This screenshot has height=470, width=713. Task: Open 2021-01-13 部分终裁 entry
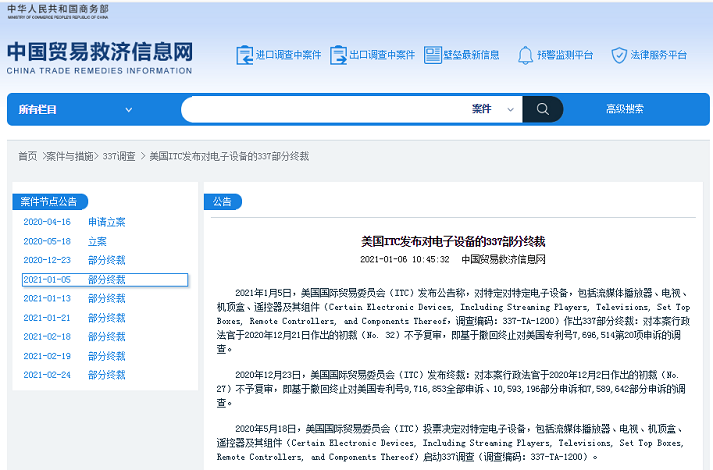75,298
